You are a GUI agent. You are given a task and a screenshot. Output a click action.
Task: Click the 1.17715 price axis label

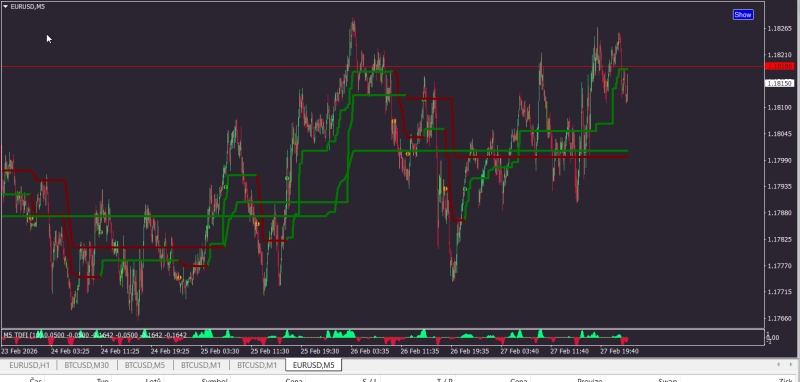click(780, 292)
